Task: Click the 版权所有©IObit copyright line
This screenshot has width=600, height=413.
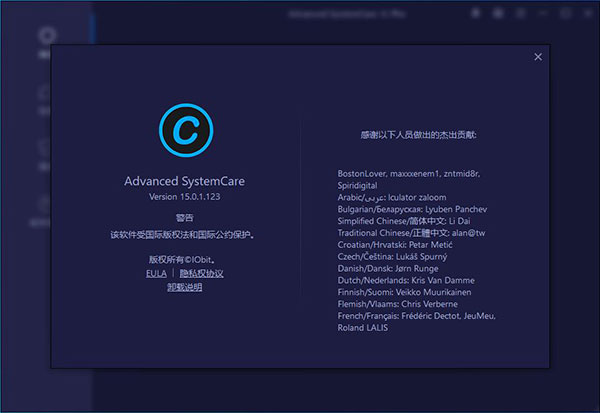Action: click(184, 259)
